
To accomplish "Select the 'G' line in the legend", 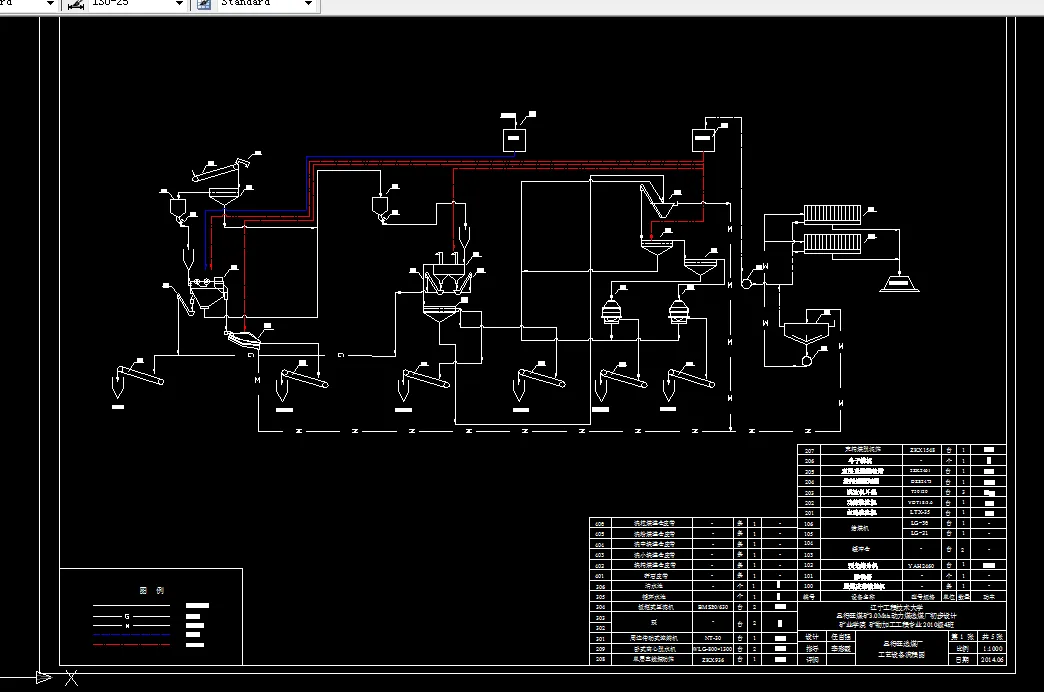I will [x=131, y=616].
